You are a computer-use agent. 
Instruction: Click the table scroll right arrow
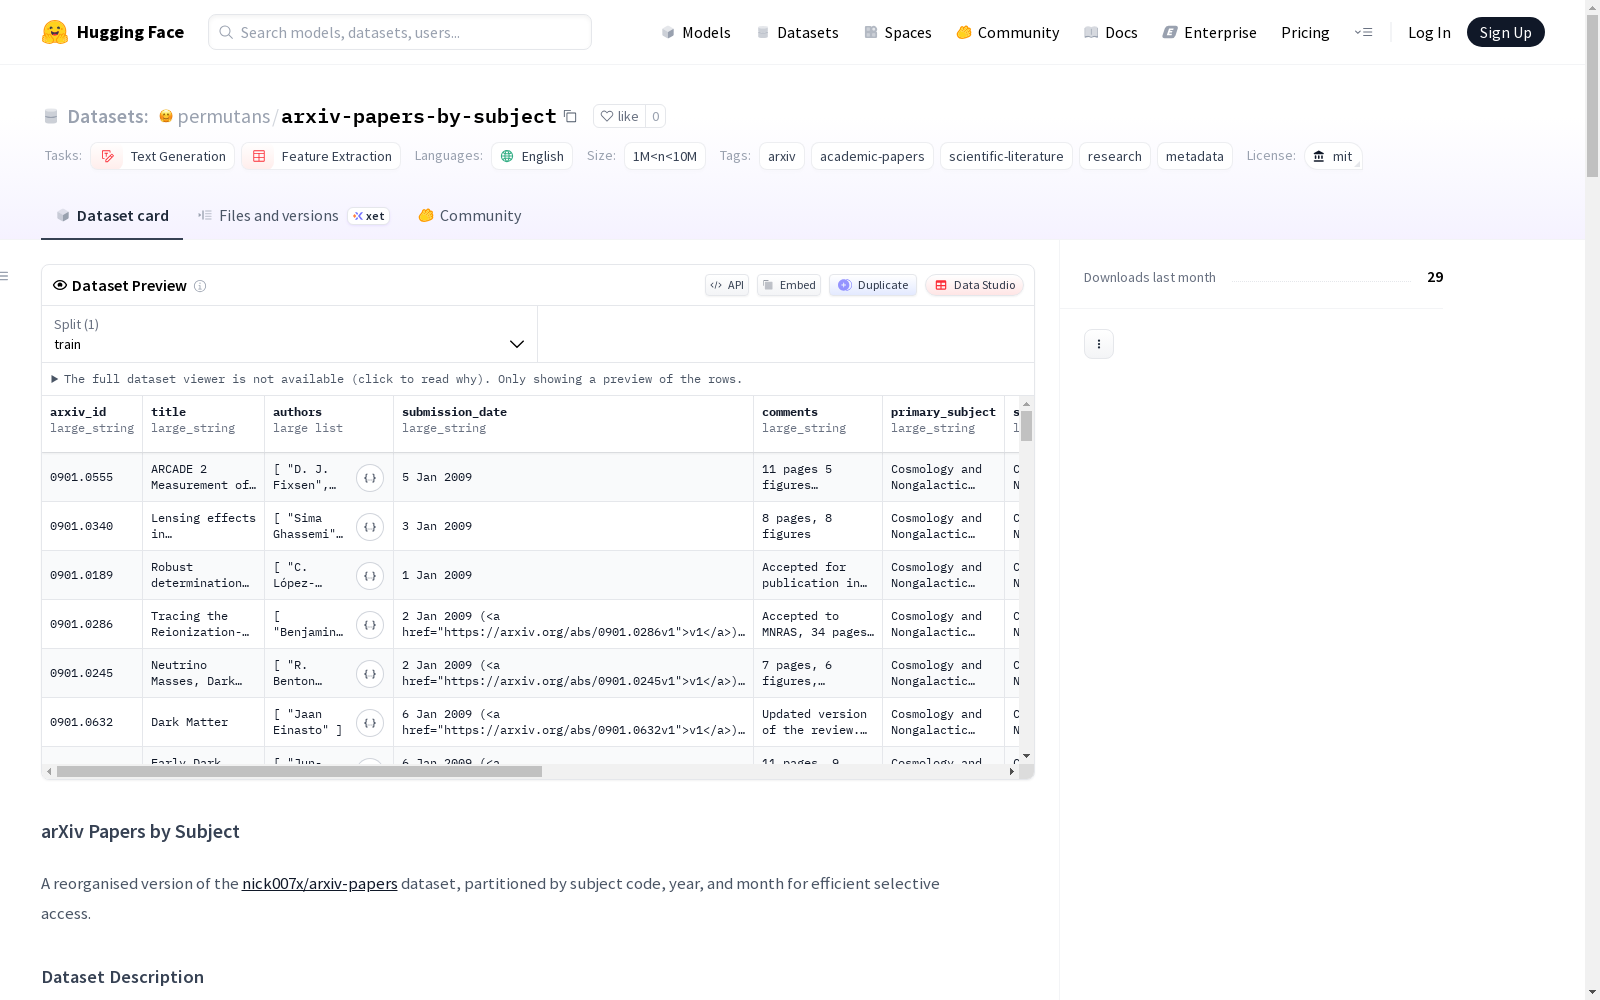[x=1012, y=772]
